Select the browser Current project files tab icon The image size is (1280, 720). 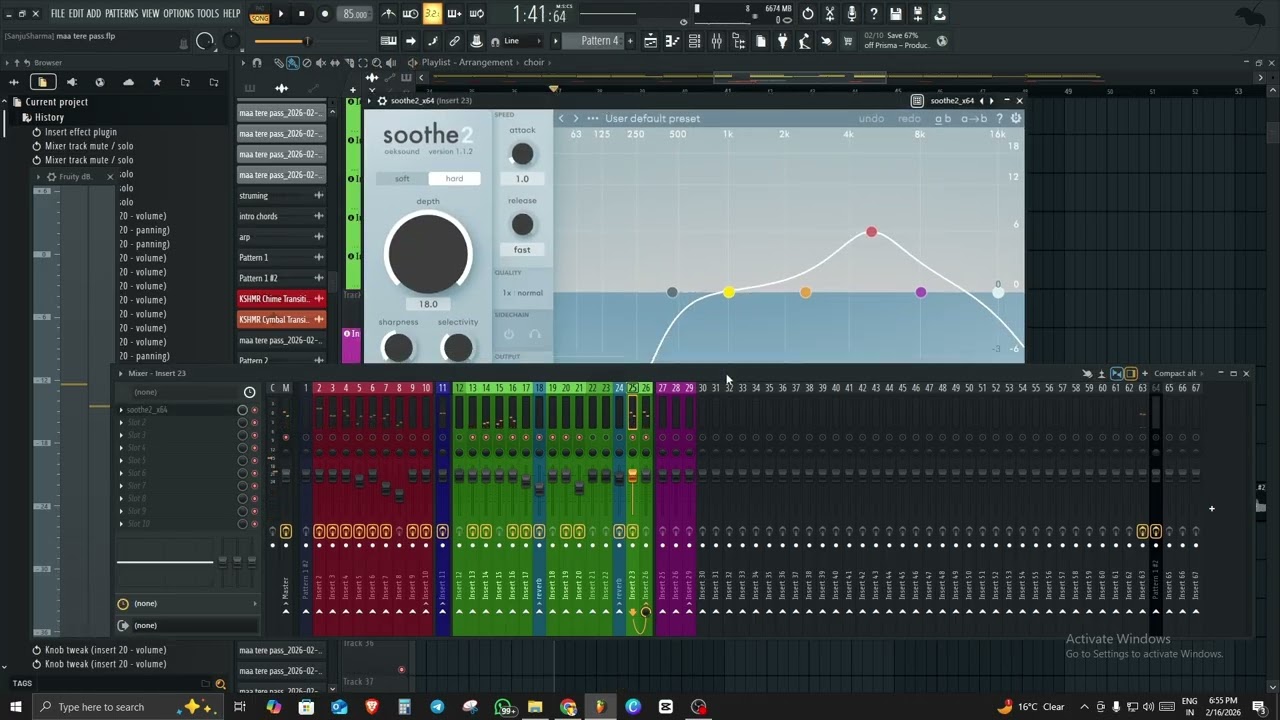42,82
